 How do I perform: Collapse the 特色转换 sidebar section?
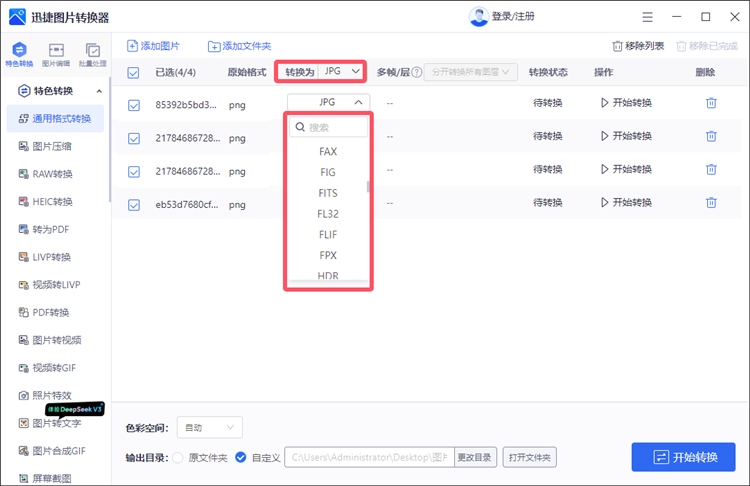pos(99,91)
